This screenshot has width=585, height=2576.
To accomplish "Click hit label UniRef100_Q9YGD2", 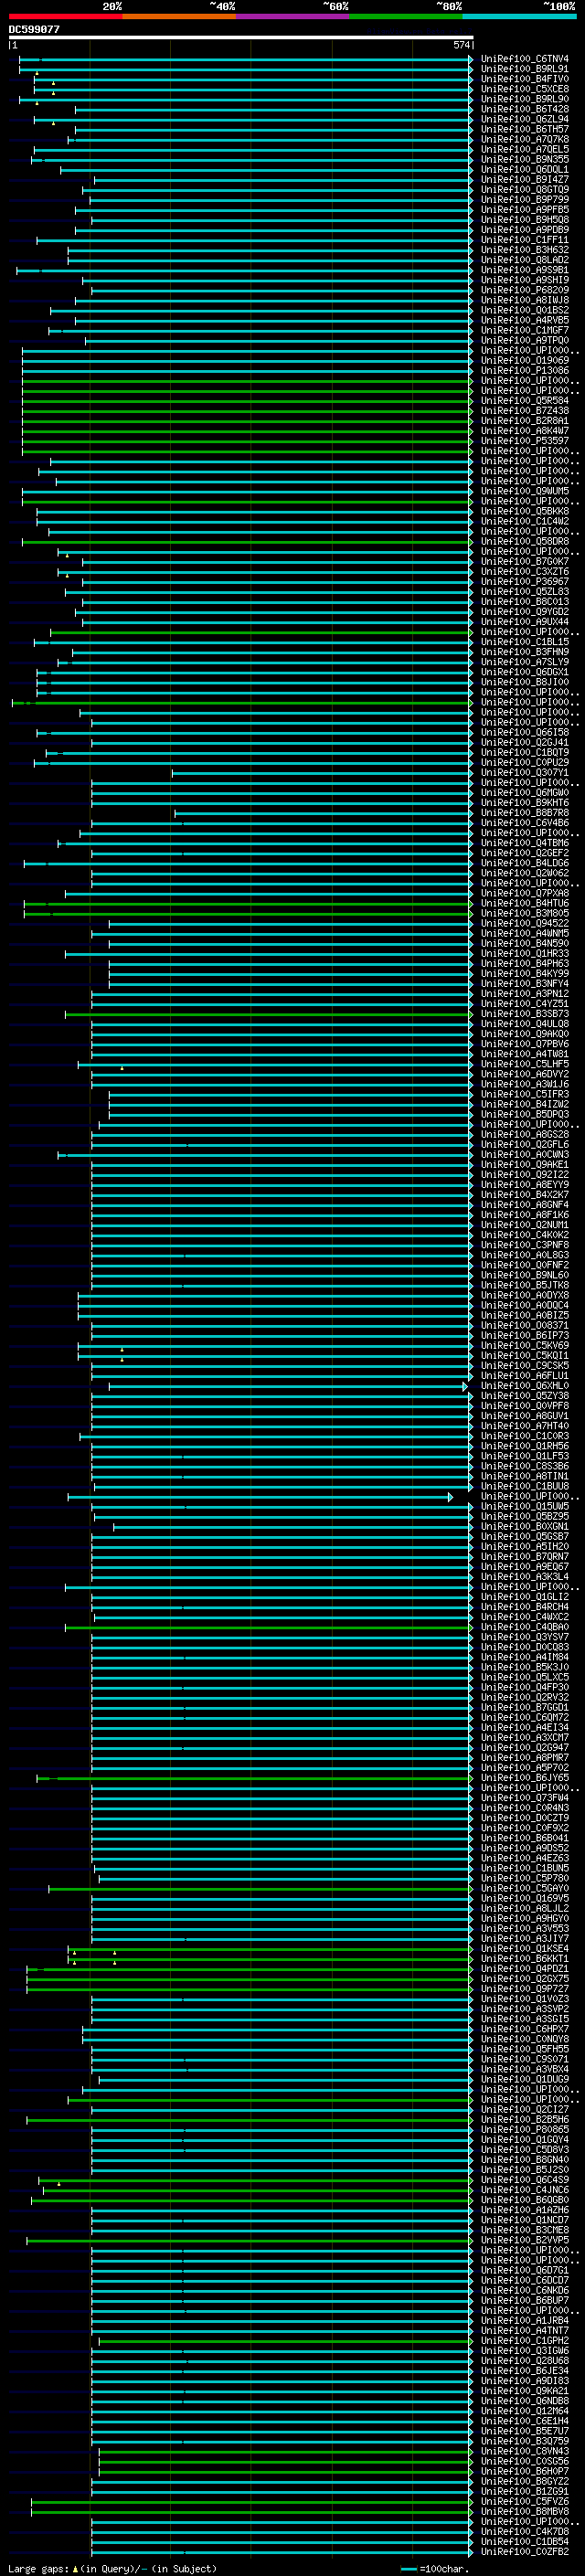I will [x=525, y=612].
